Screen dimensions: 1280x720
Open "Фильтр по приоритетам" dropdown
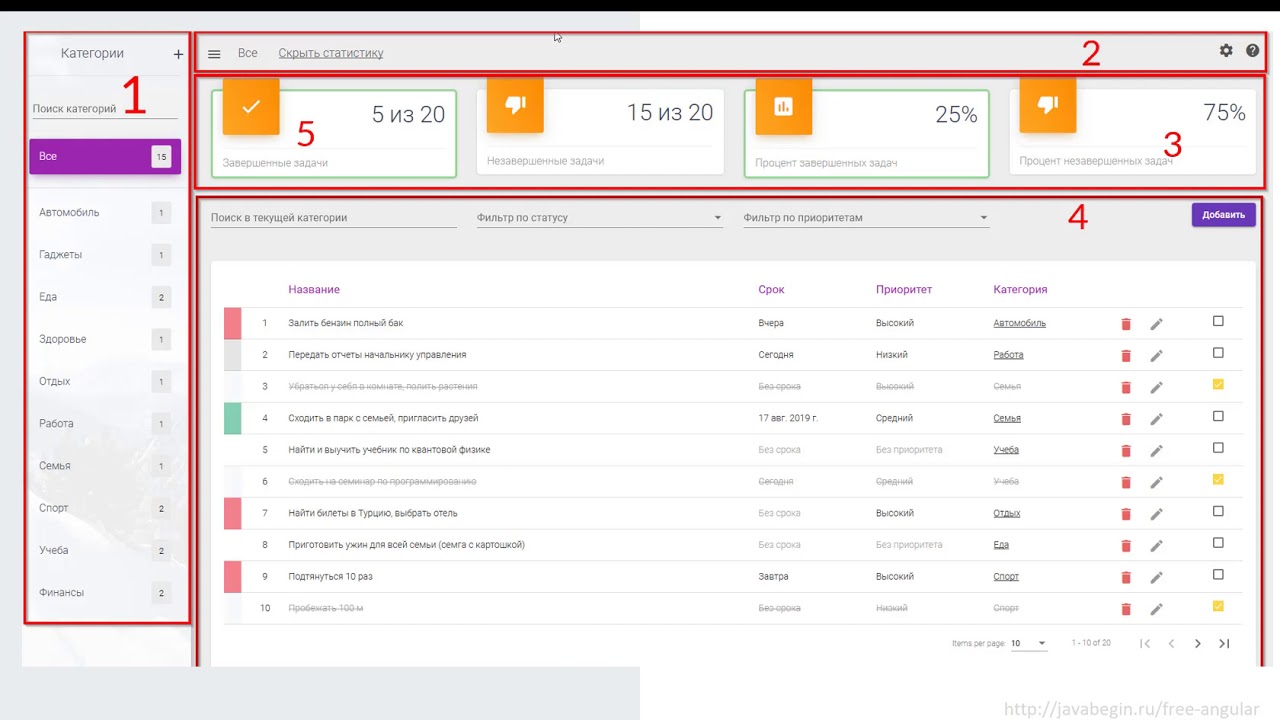tap(866, 217)
